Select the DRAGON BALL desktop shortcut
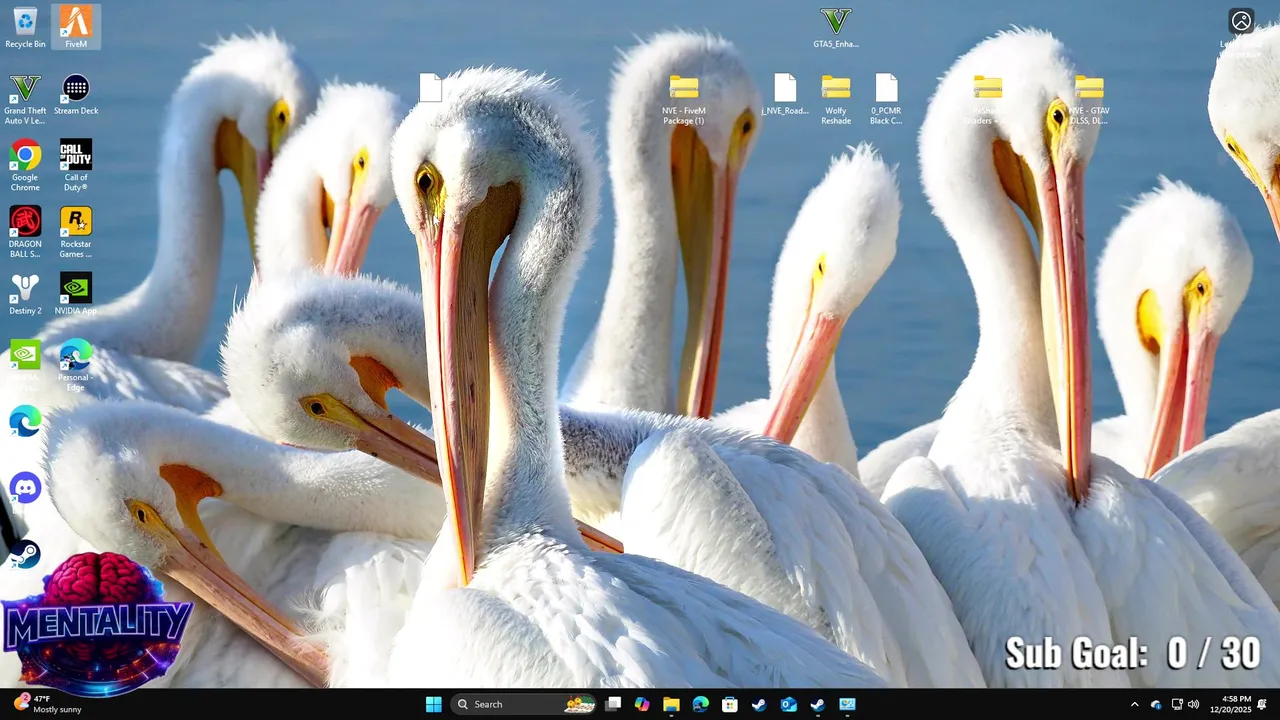 pyautogui.click(x=25, y=232)
